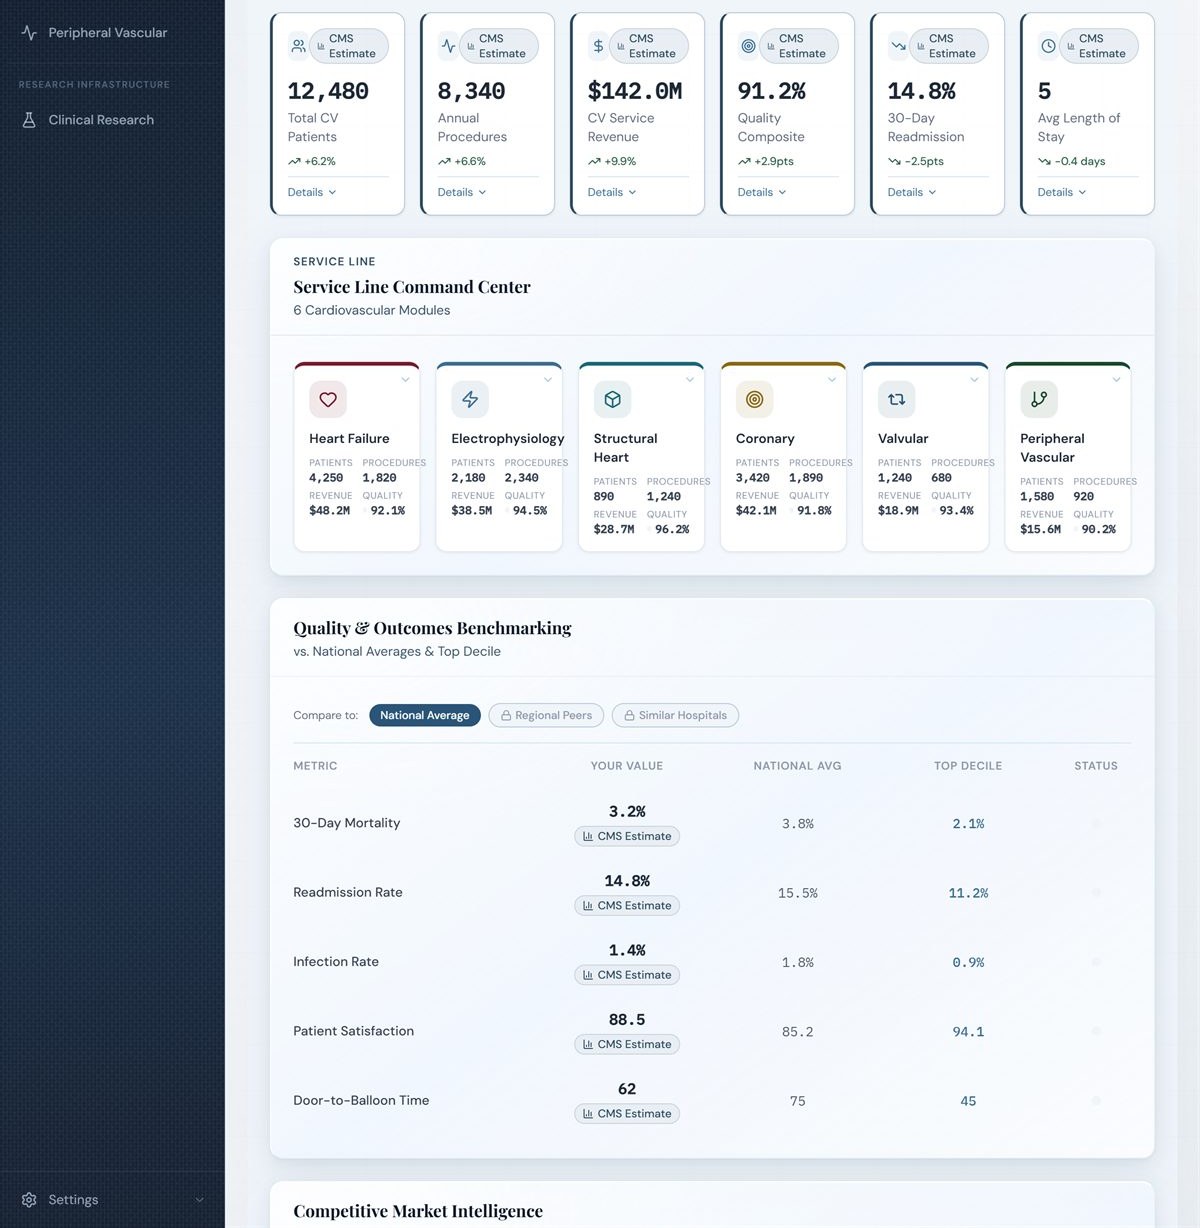Expand the Valvular module chevron
The image size is (1200, 1228).
click(x=974, y=380)
